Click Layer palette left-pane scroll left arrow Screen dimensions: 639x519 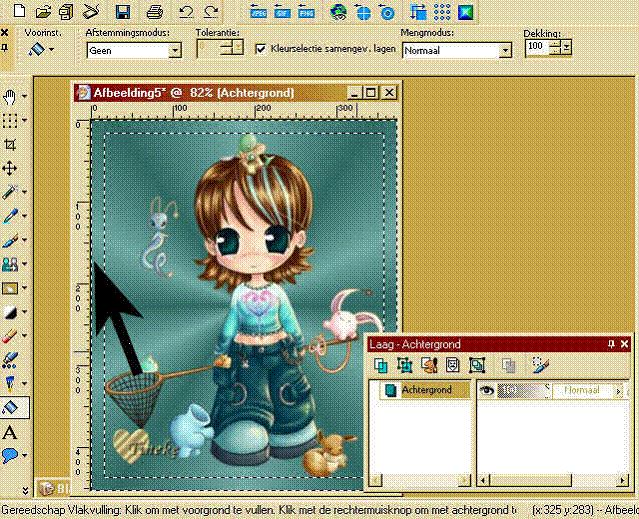pos(375,480)
